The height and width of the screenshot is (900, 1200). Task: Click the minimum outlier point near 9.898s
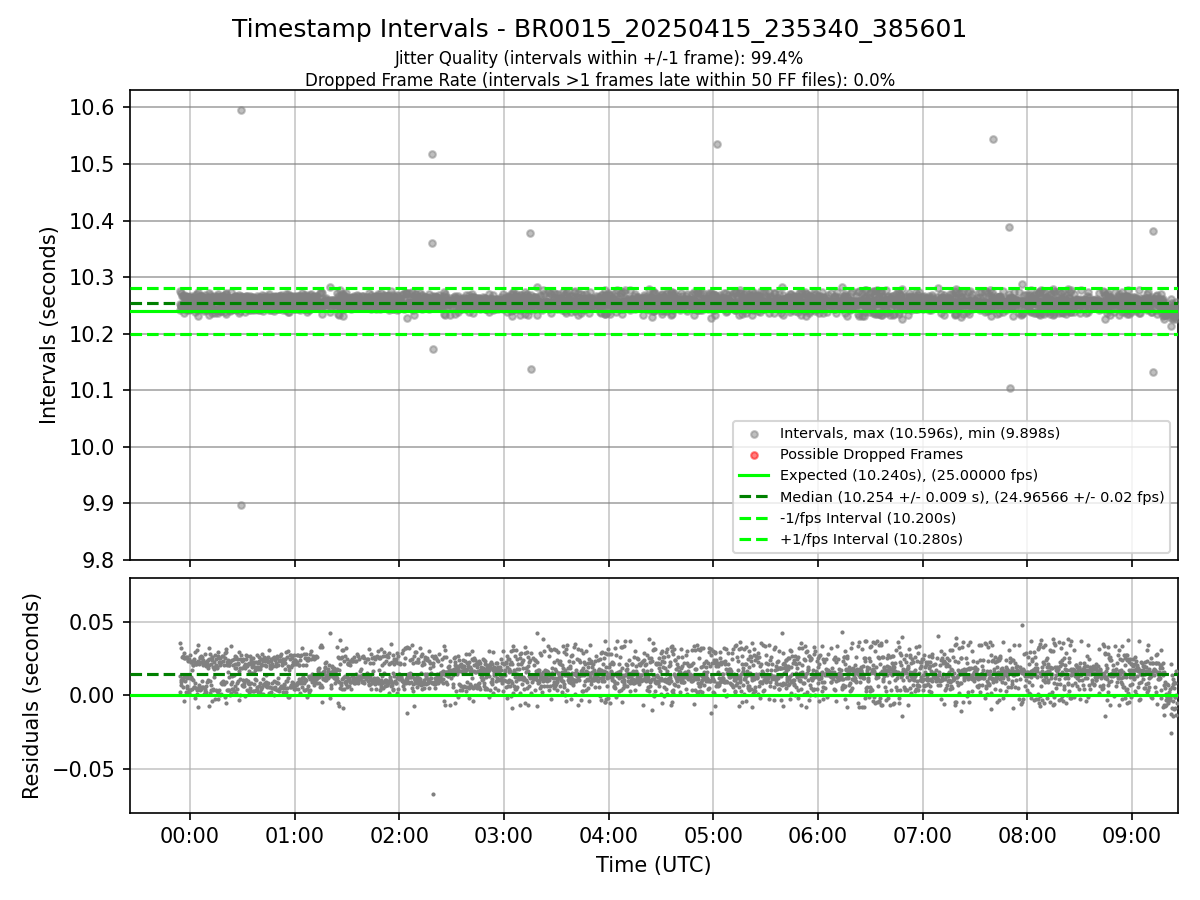pyautogui.click(x=241, y=505)
